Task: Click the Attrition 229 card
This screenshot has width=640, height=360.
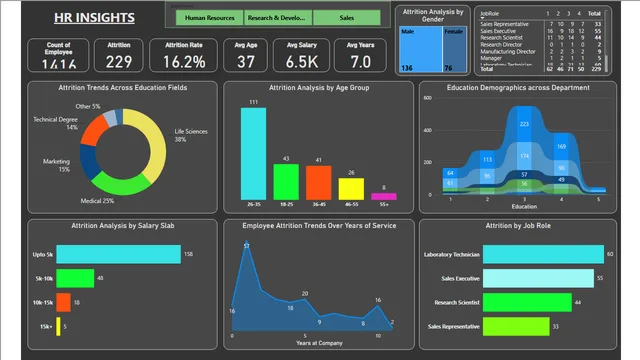Action: click(x=119, y=55)
